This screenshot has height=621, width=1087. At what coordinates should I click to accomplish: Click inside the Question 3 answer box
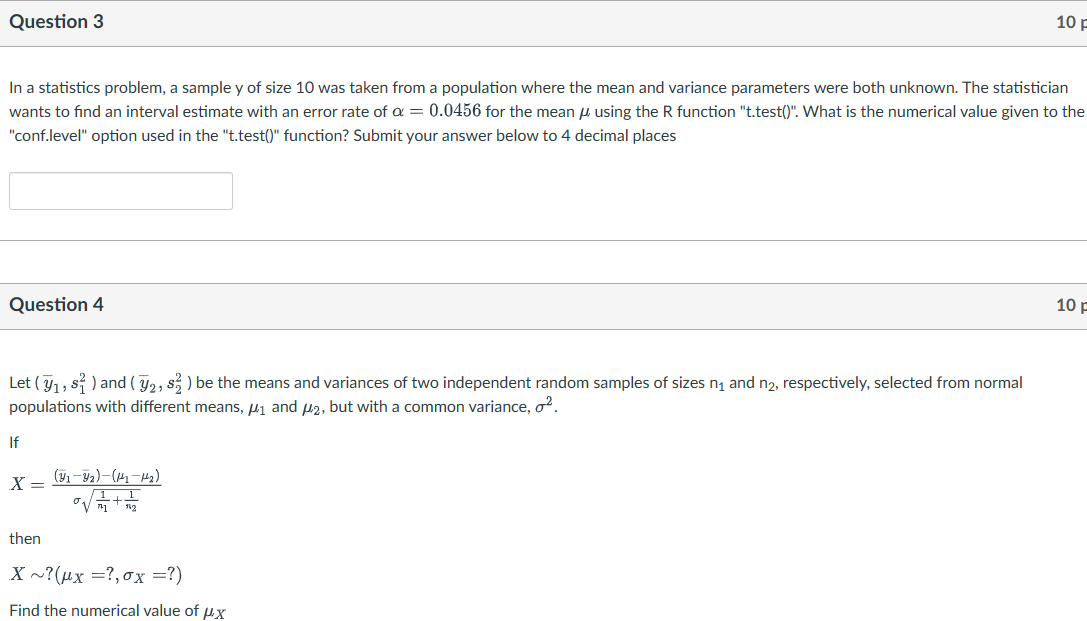click(120, 190)
